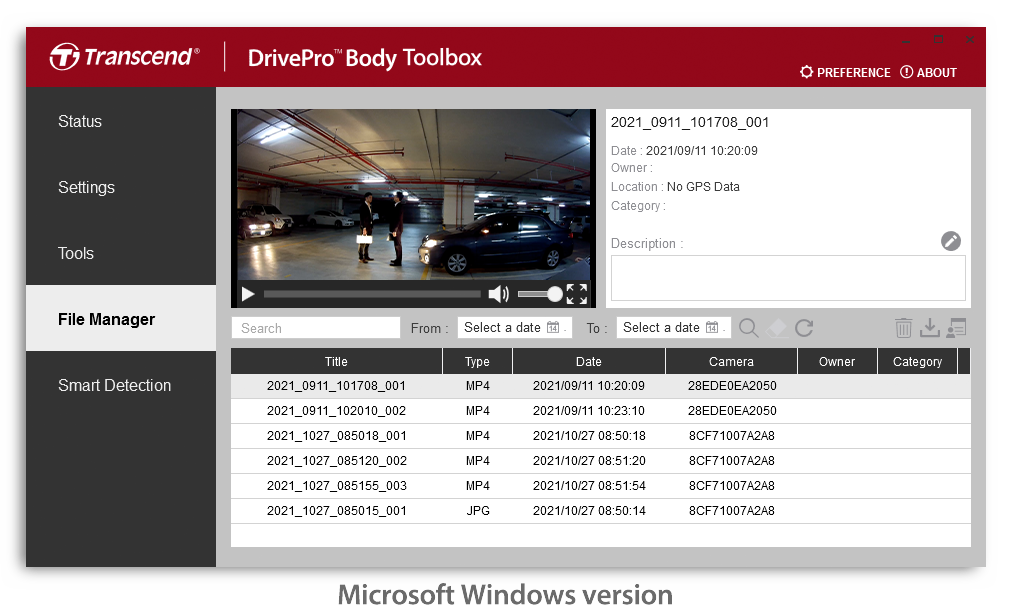The image size is (1012, 615).
Task: Select file 2021_1027_085120_002 row
Action: tap(601, 461)
